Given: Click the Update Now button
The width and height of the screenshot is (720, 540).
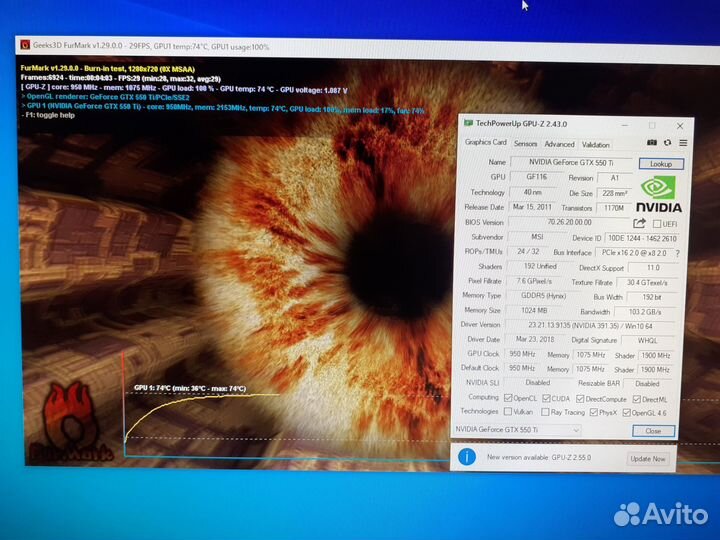Looking at the screenshot, I should click(647, 459).
